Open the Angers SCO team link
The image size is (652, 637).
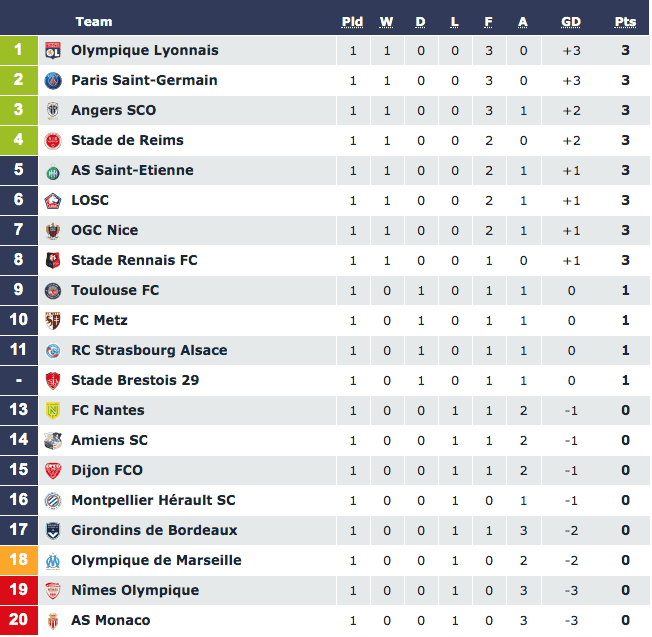114,110
